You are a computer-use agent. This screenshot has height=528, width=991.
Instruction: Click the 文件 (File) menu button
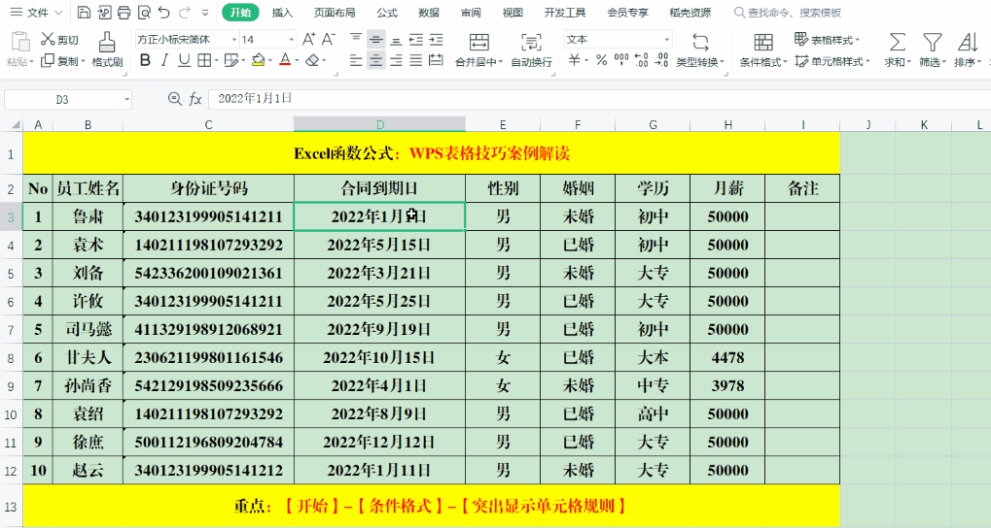pos(37,13)
